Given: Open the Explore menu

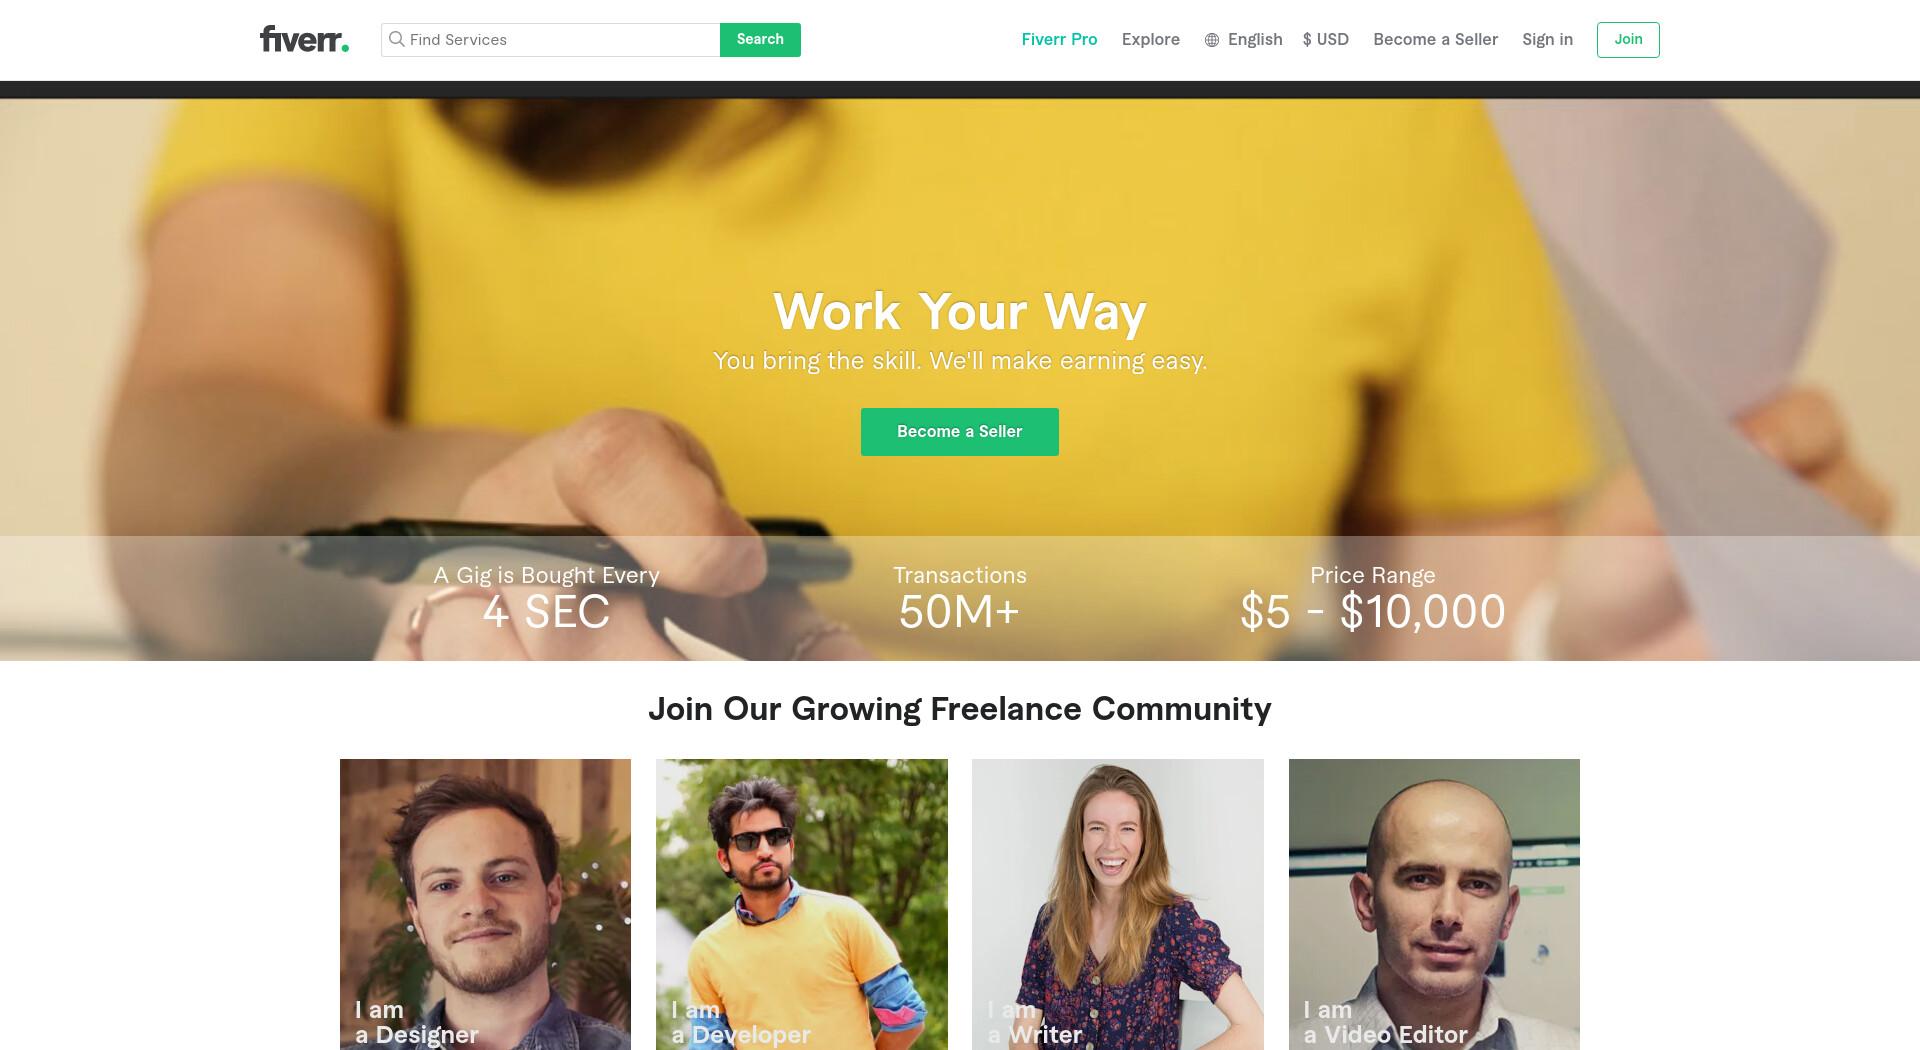Looking at the screenshot, I should tap(1150, 39).
